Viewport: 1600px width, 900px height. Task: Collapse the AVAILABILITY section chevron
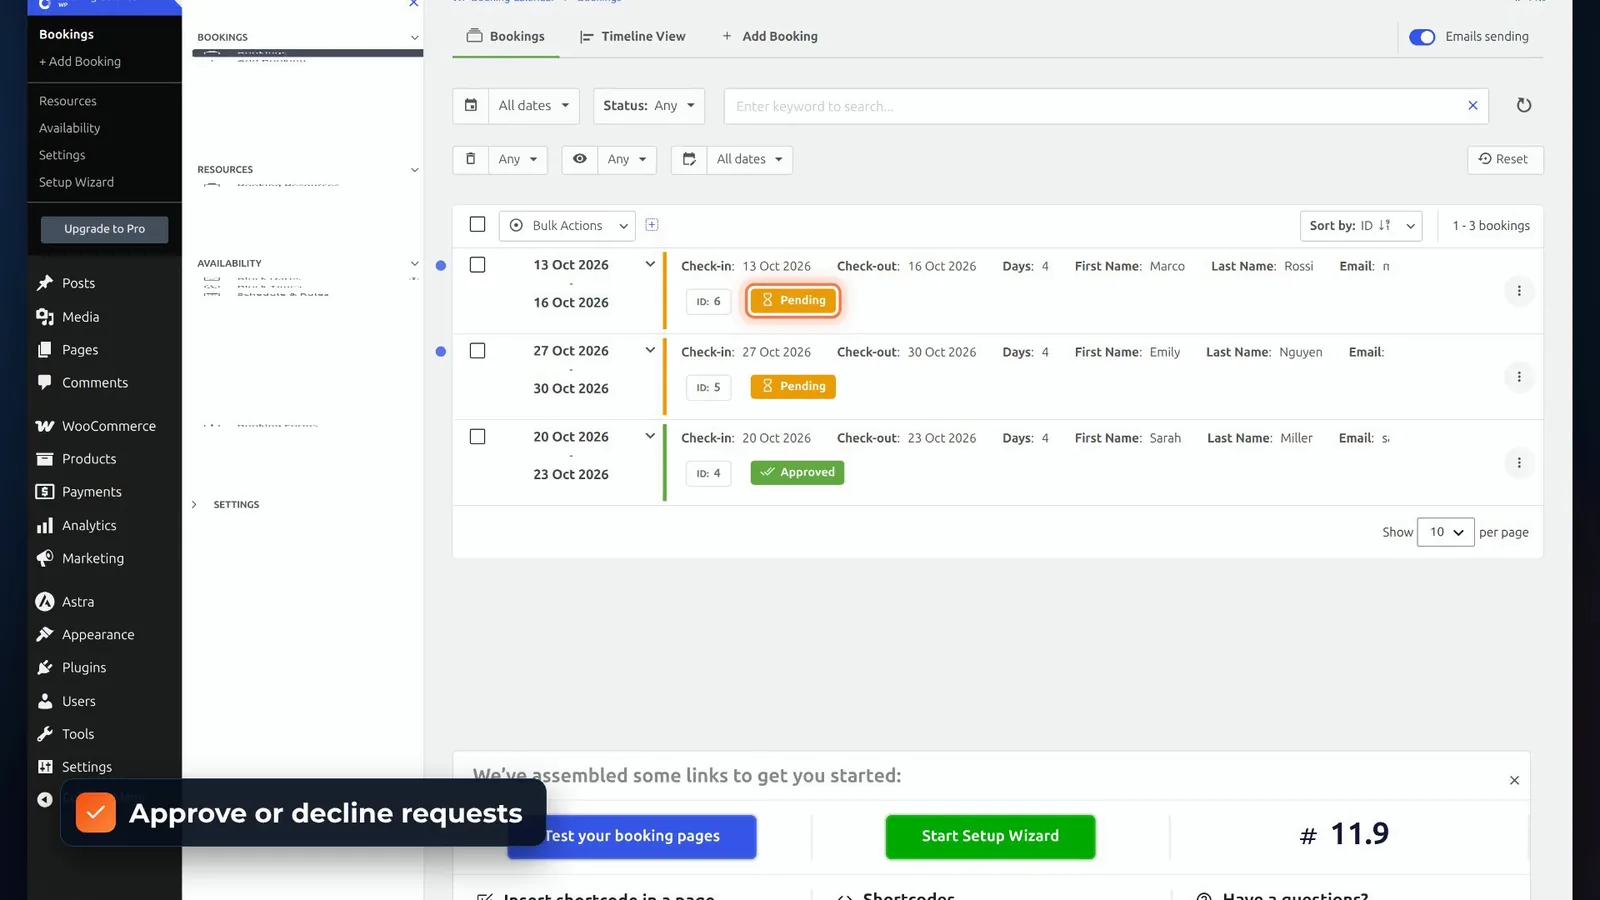(x=414, y=264)
